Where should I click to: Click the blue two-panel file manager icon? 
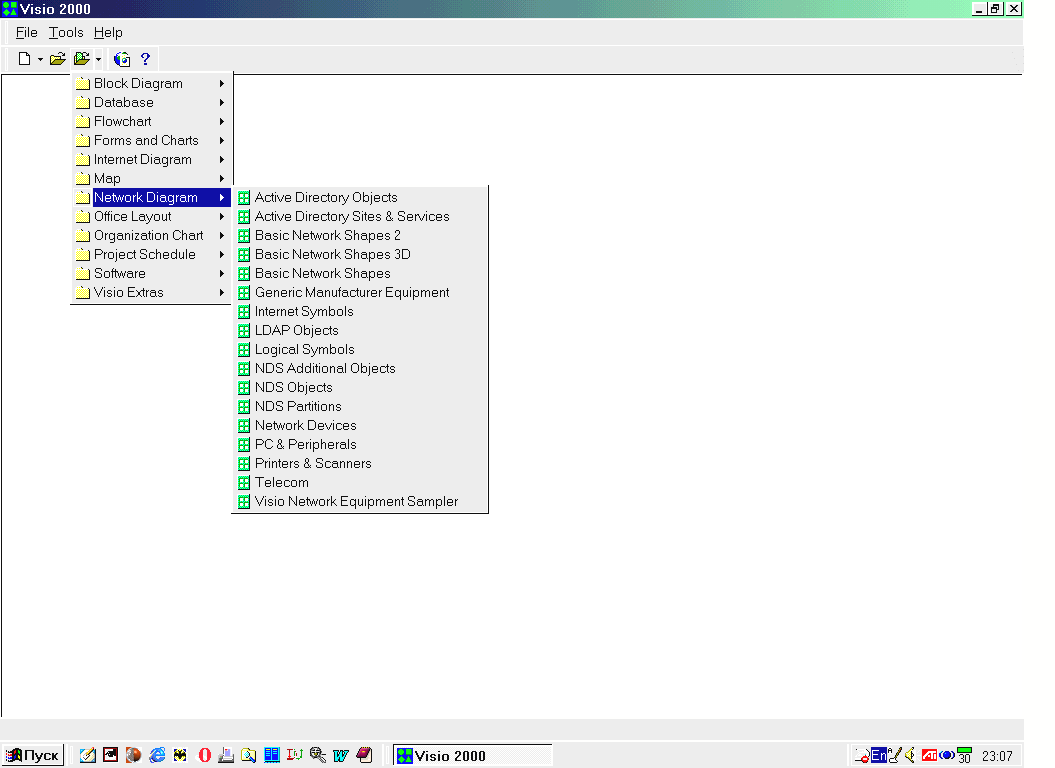tap(272, 755)
